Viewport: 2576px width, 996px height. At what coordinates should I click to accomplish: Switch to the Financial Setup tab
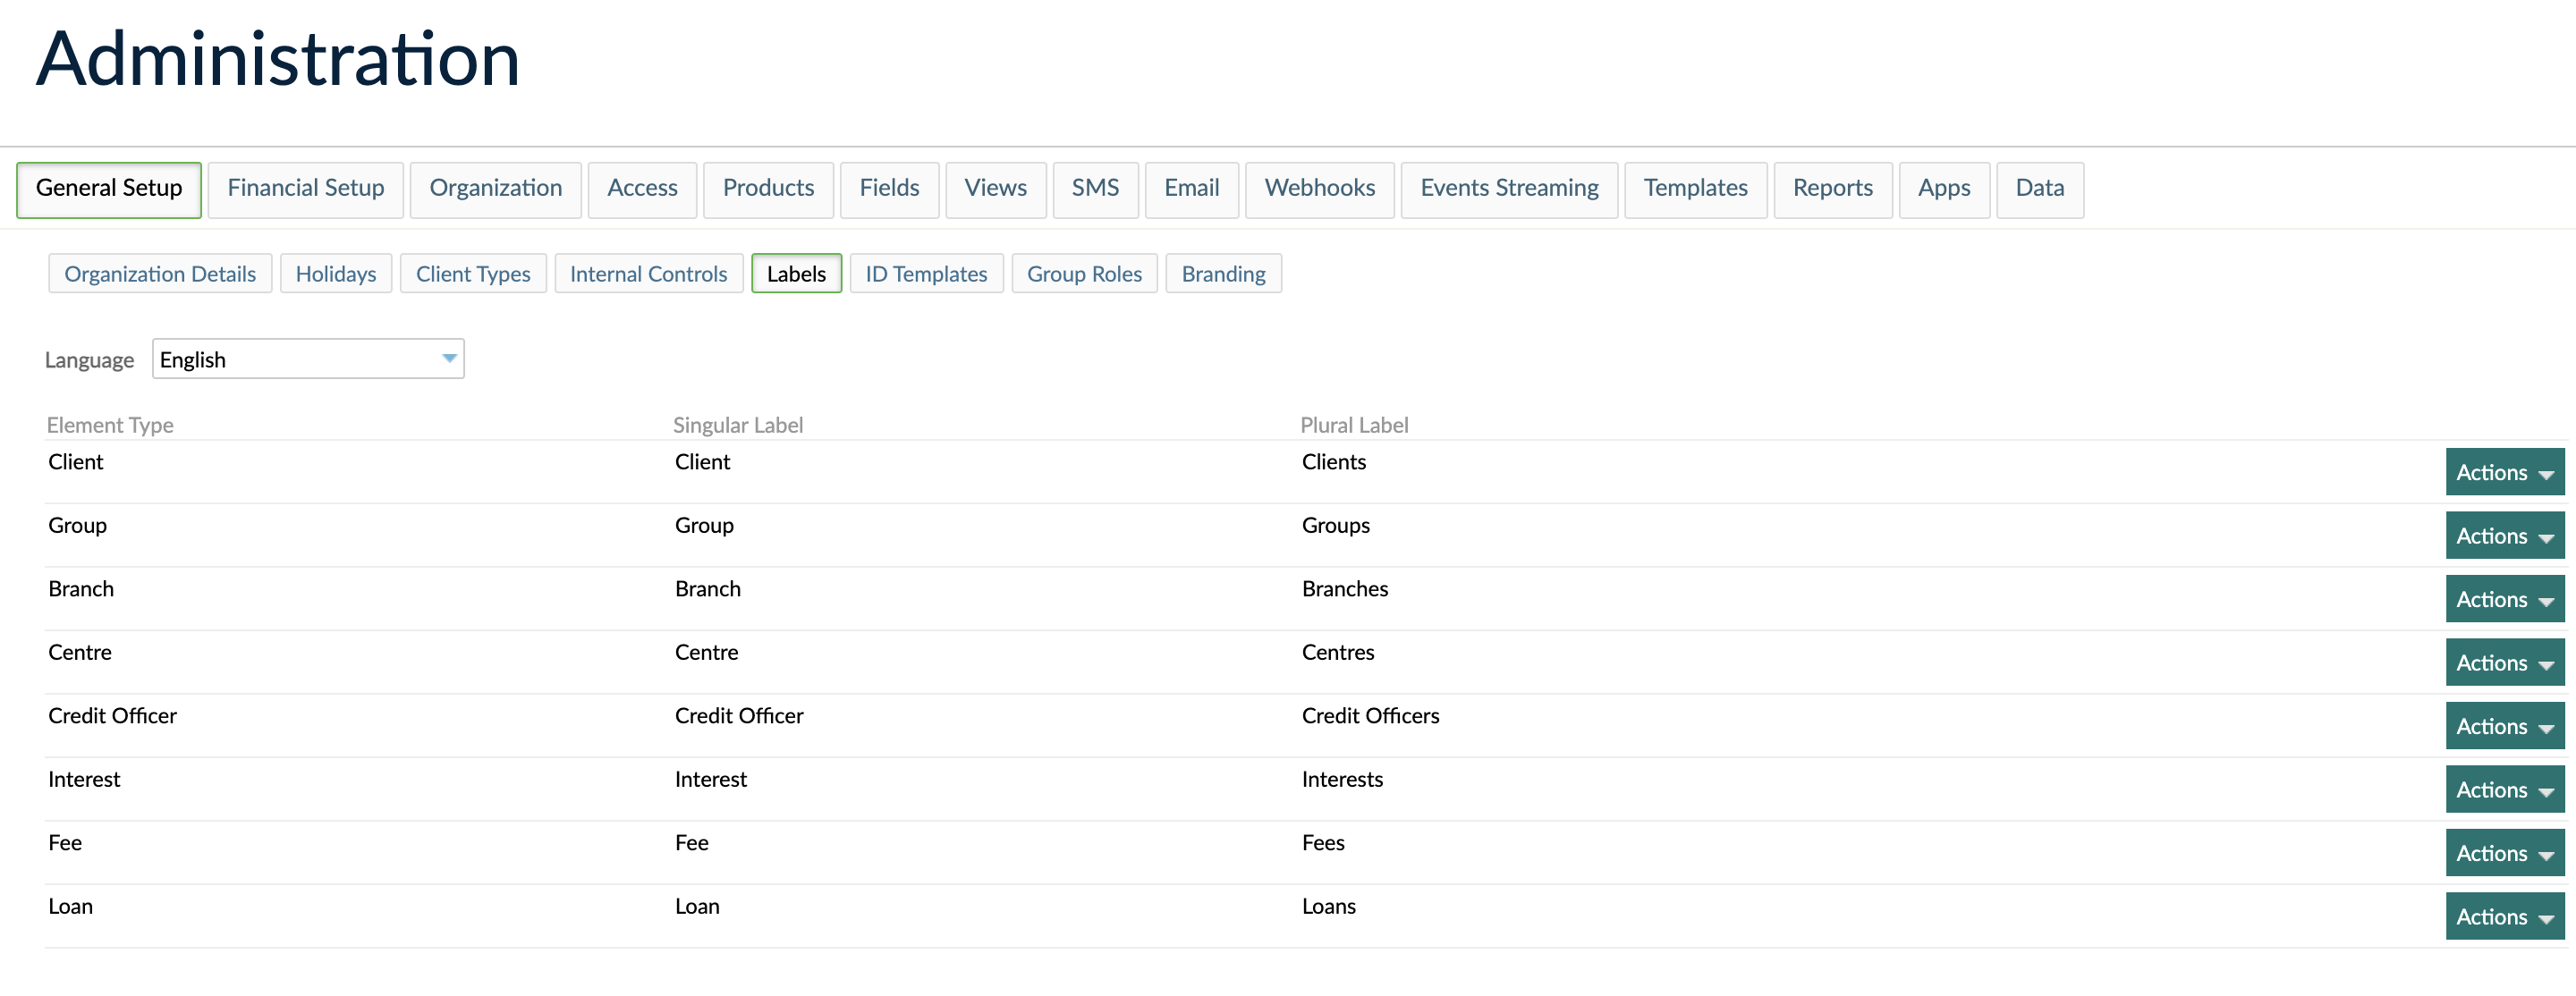pyautogui.click(x=305, y=188)
